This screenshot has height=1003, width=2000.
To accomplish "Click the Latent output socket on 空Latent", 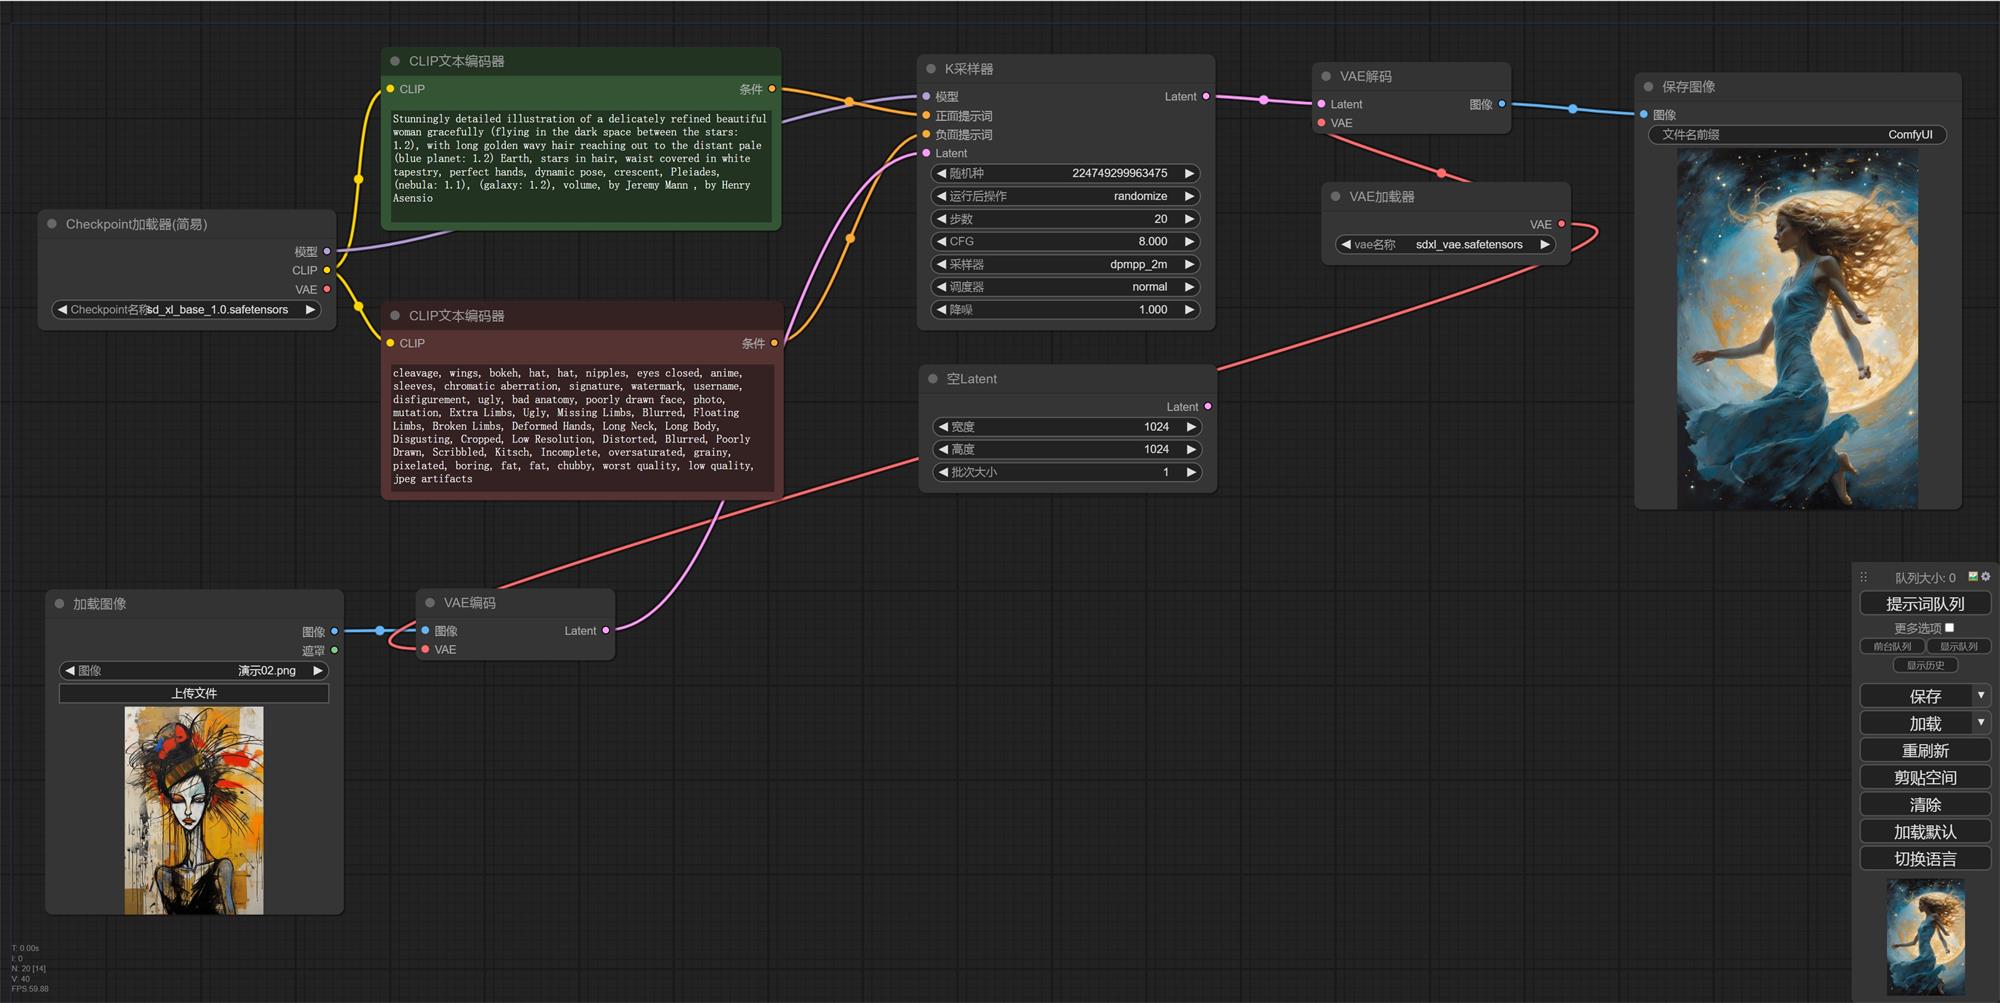I will [1208, 406].
